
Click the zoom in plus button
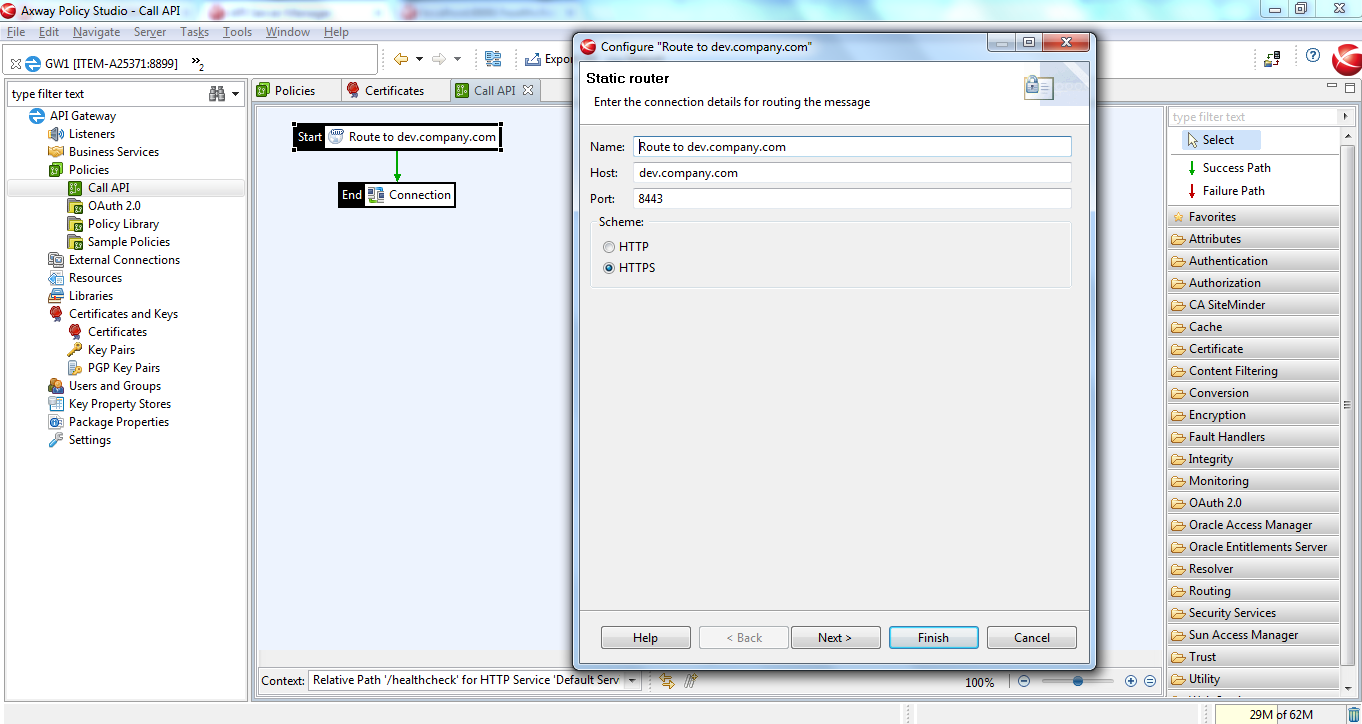(x=1131, y=681)
